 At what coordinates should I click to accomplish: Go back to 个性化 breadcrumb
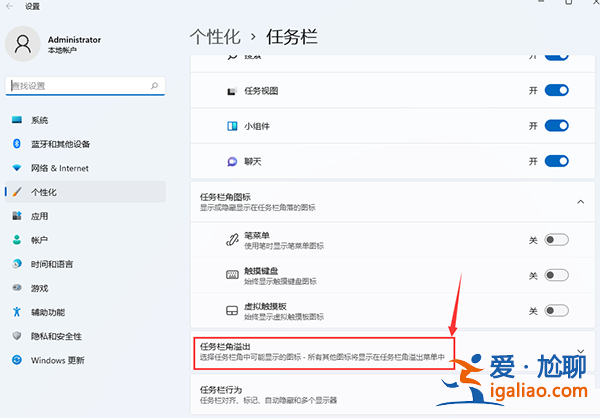pos(215,37)
